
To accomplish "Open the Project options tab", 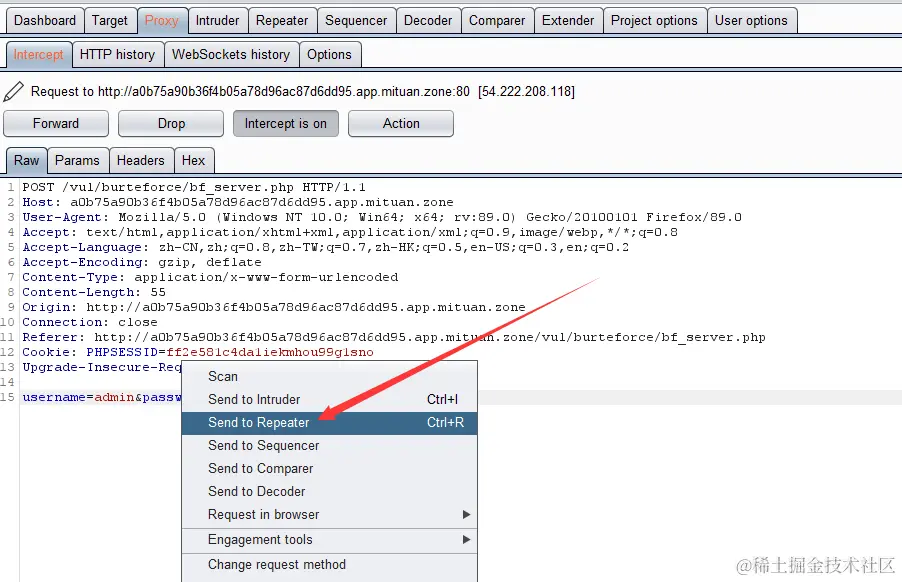I will (x=654, y=21).
